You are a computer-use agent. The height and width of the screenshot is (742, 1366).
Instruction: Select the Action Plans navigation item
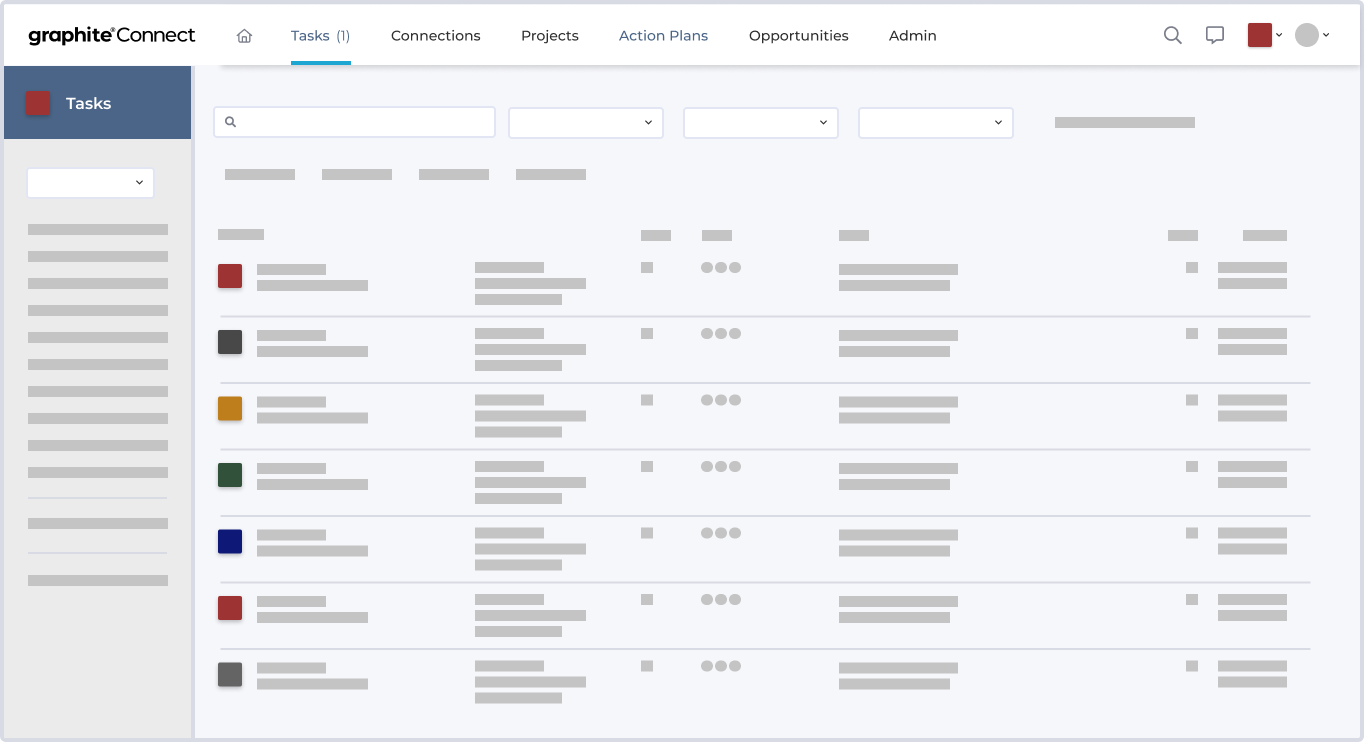pos(663,35)
